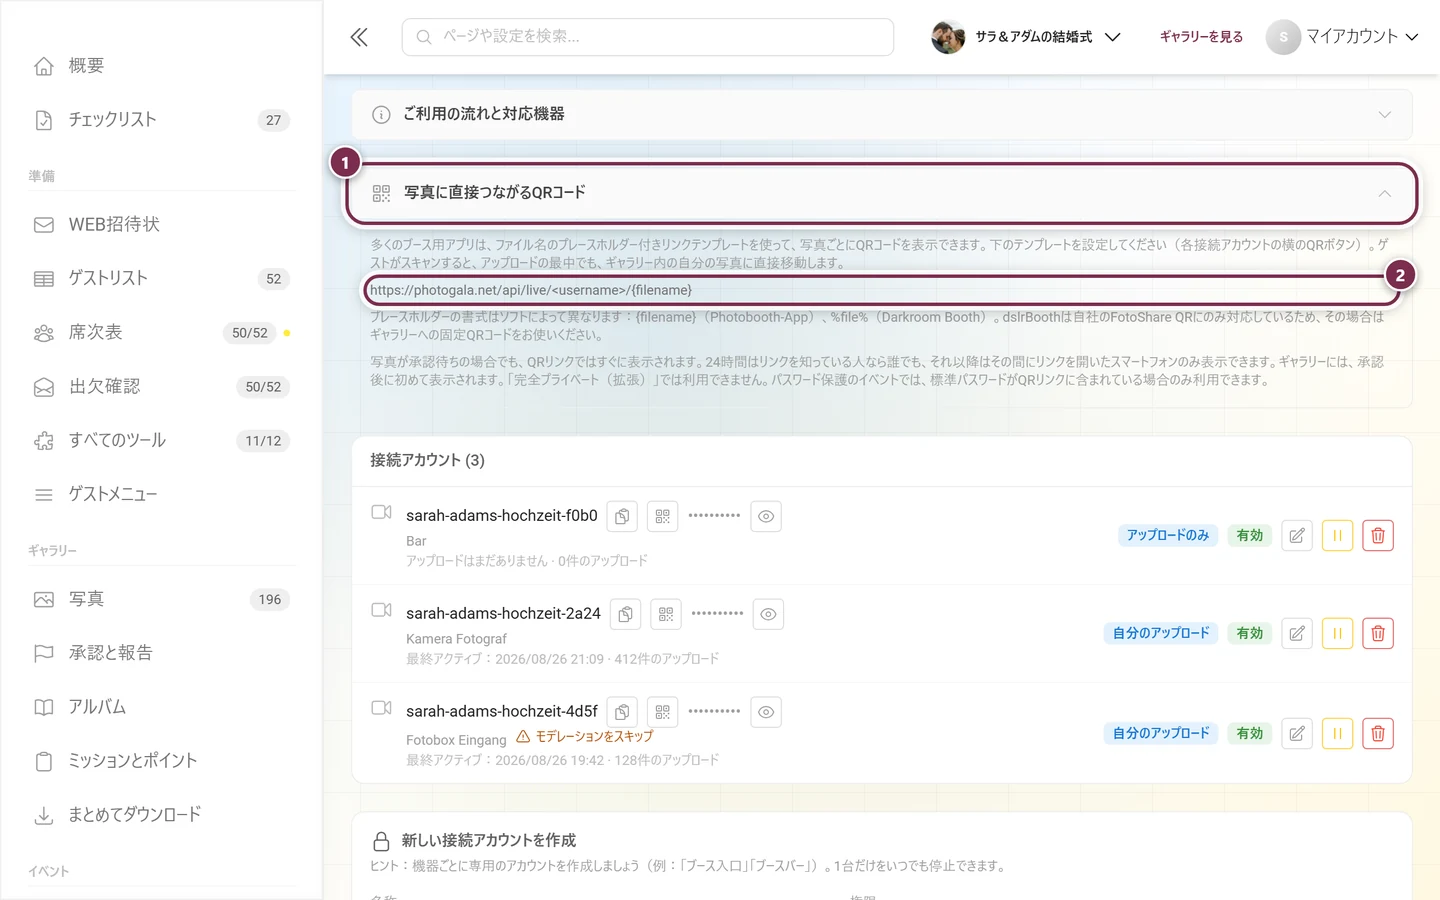Open 出欠確認 in the sidebar
This screenshot has width=1440, height=900.
pyautogui.click(x=161, y=387)
